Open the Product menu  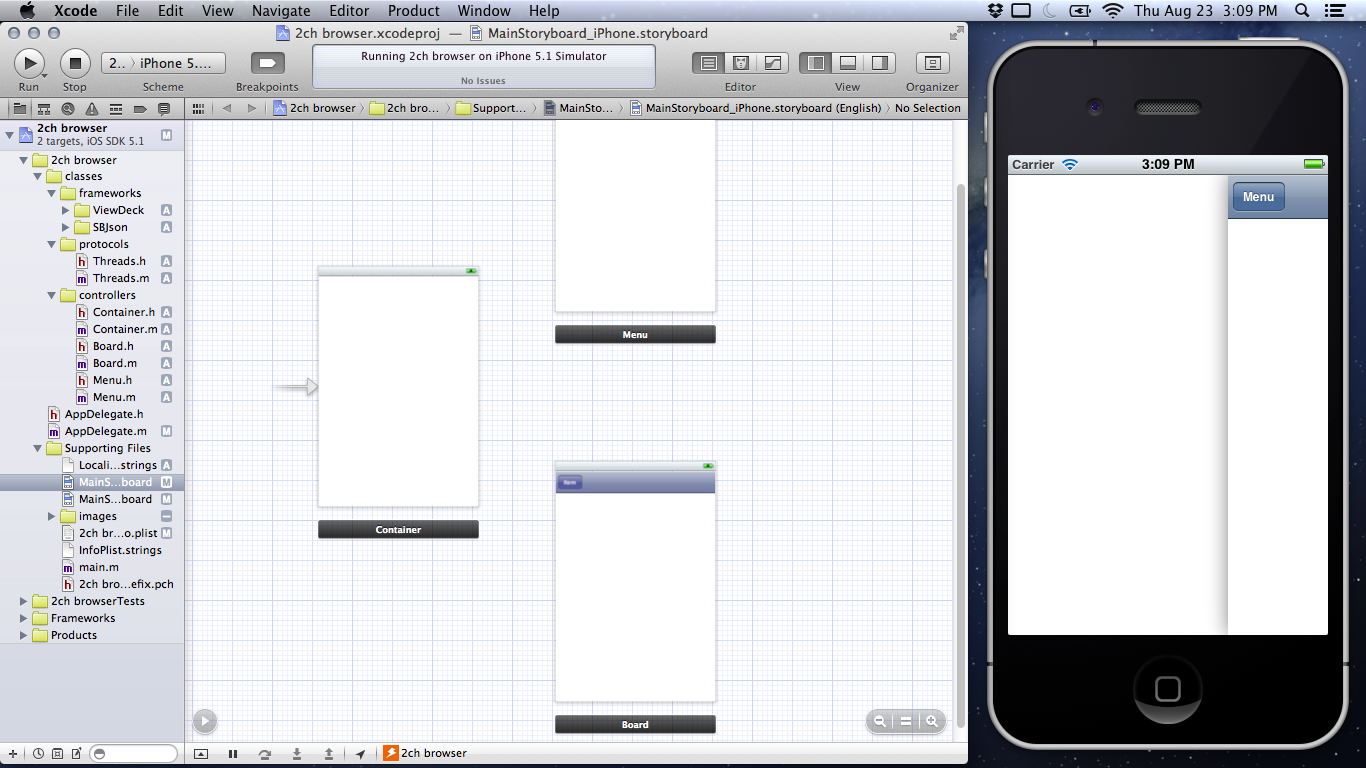click(414, 11)
